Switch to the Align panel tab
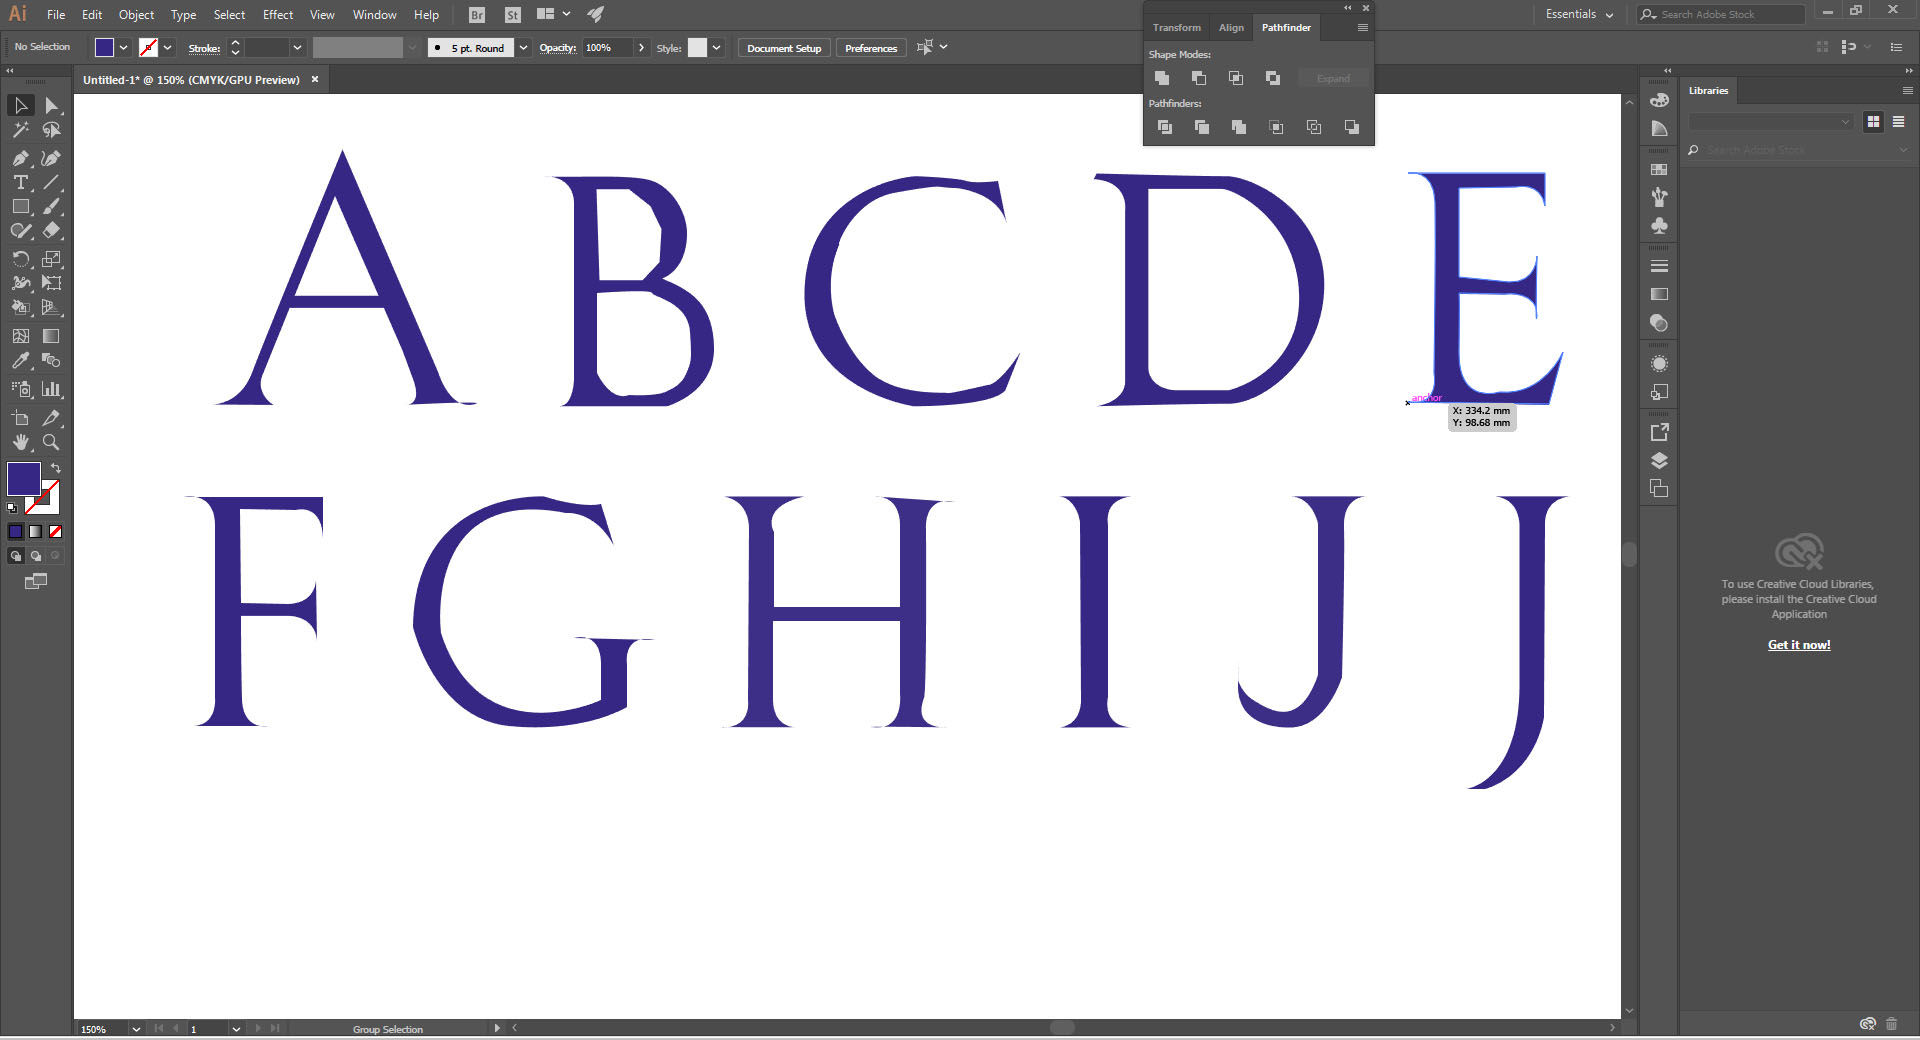The image size is (1920, 1040). click(x=1231, y=27)
